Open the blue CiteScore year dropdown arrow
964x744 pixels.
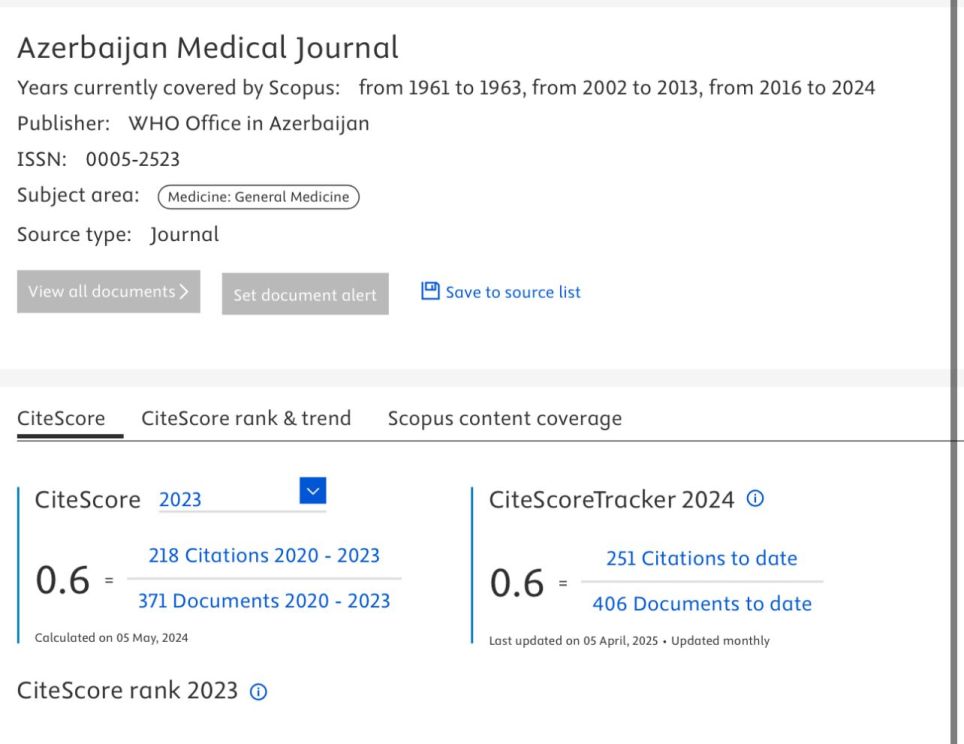(313, 490)
